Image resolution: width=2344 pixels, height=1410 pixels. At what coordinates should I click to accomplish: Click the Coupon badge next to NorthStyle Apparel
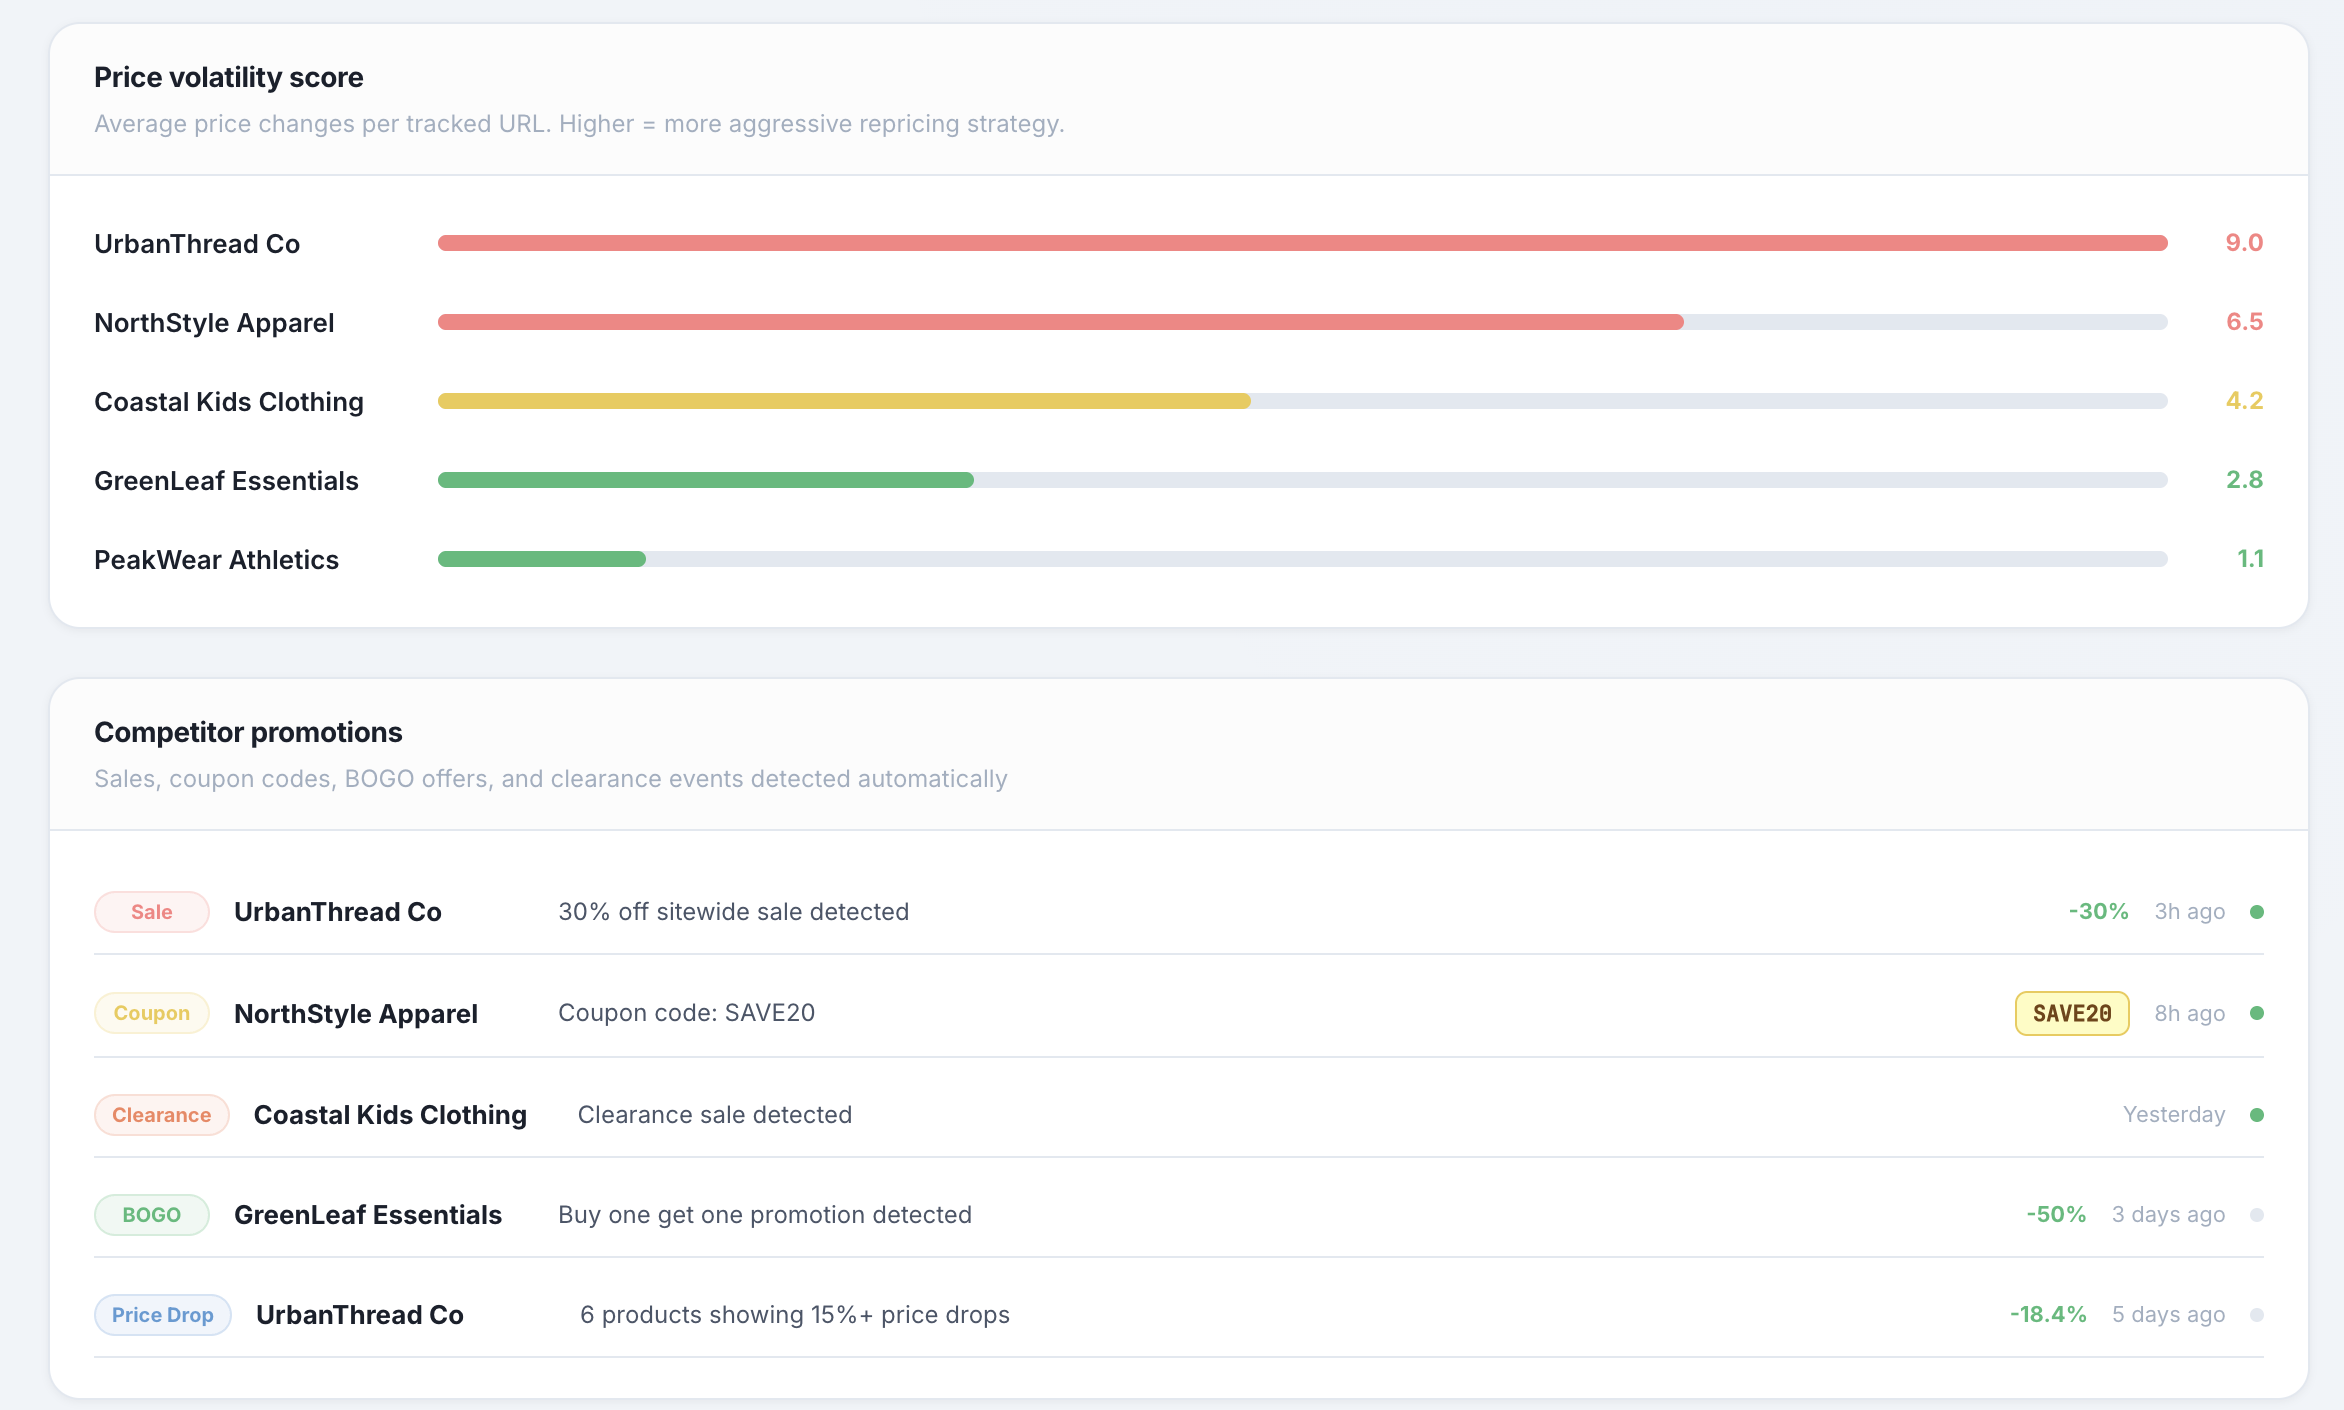click(151, 1012)
